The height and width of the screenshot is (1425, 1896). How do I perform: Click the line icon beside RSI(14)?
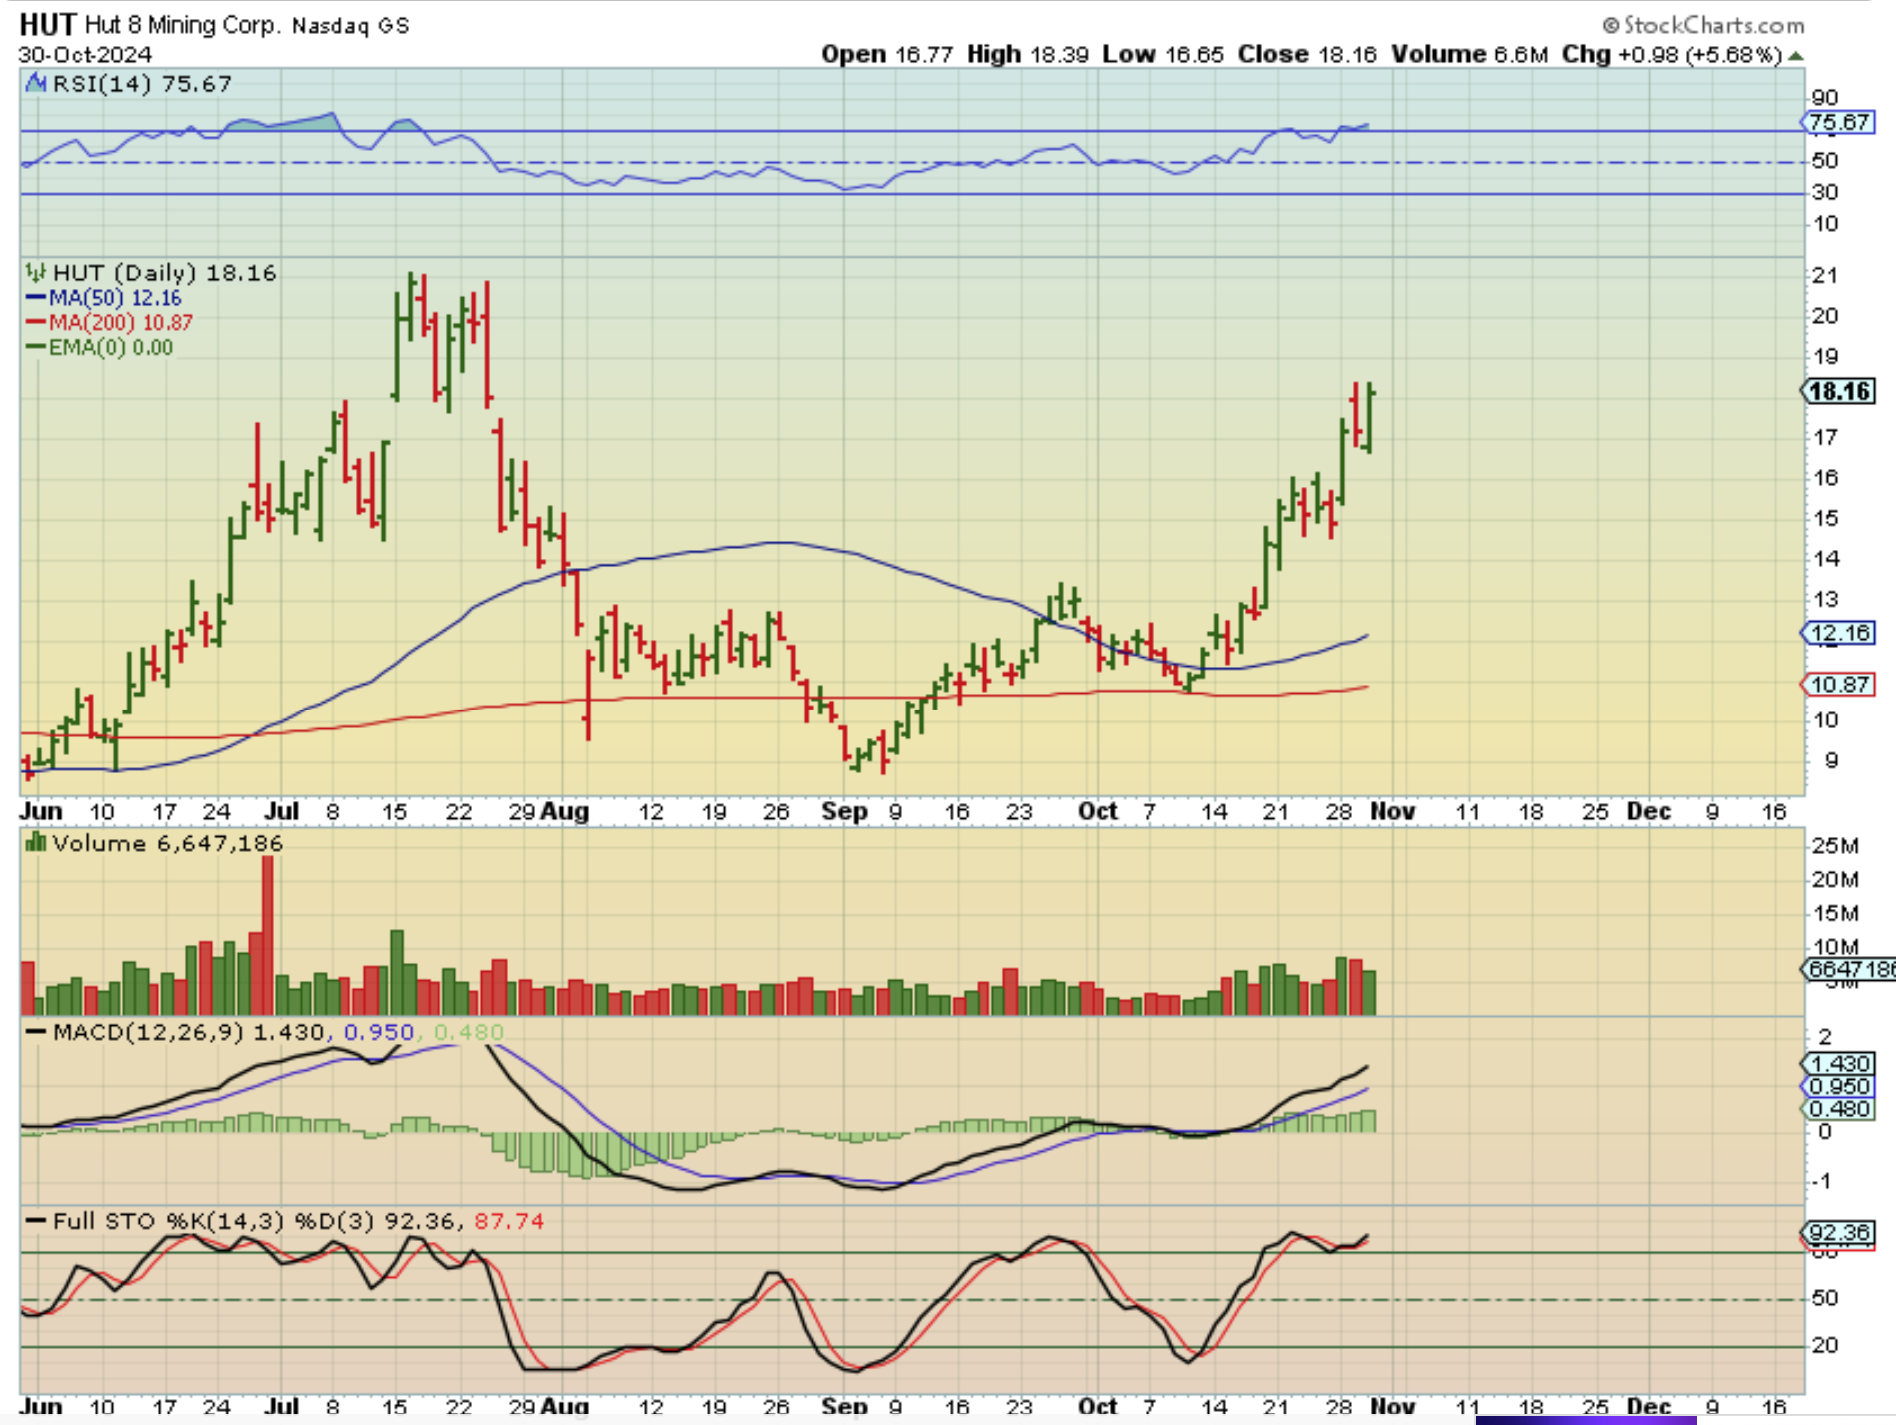(x=36, y=84)
